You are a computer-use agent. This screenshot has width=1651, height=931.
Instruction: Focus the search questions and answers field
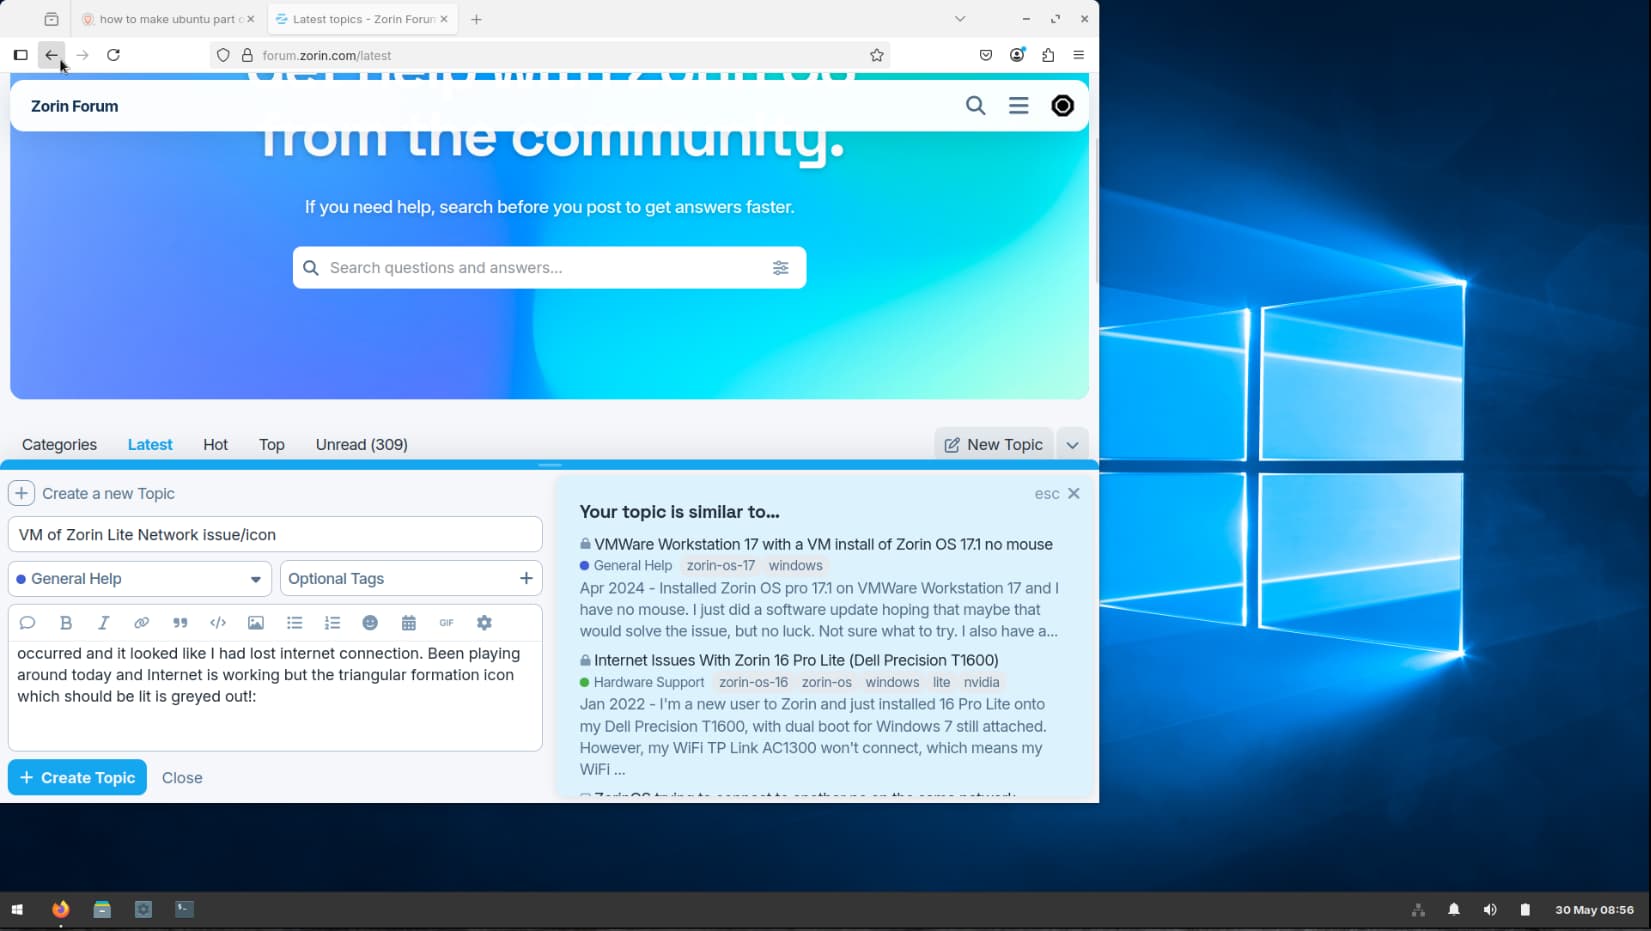pyautogui.click(x=548, y=268)
